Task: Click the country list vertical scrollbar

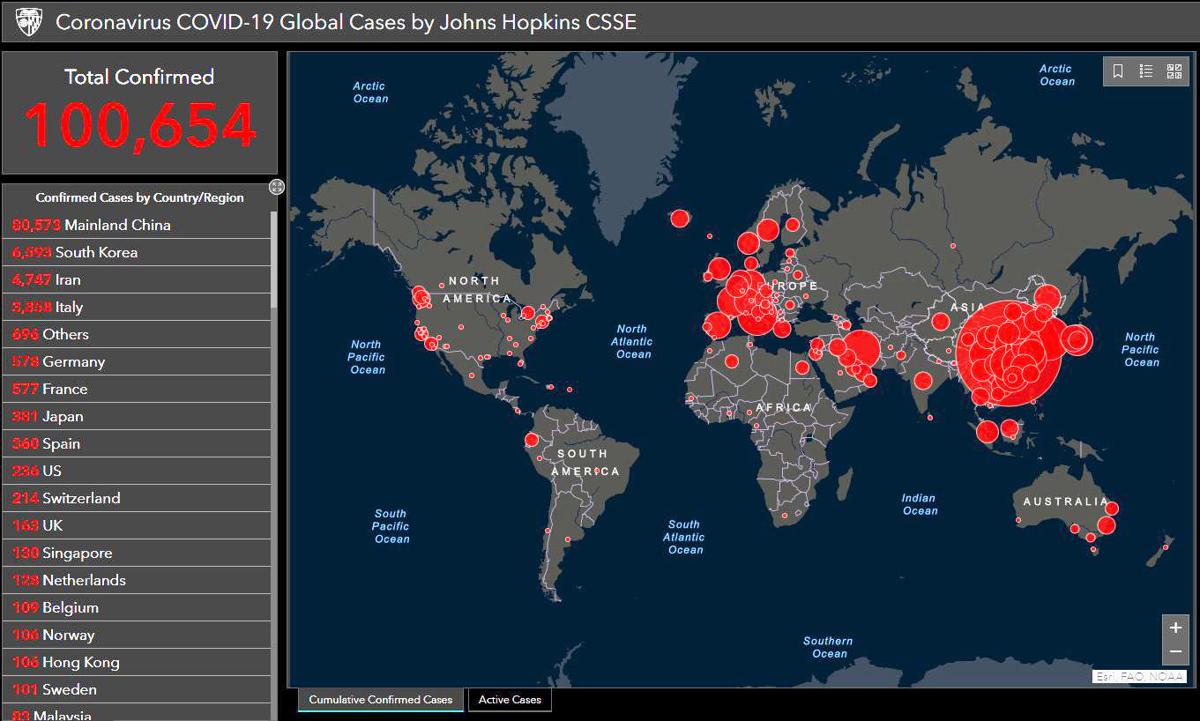Action: pyautogui.click(x=275, y=262)
